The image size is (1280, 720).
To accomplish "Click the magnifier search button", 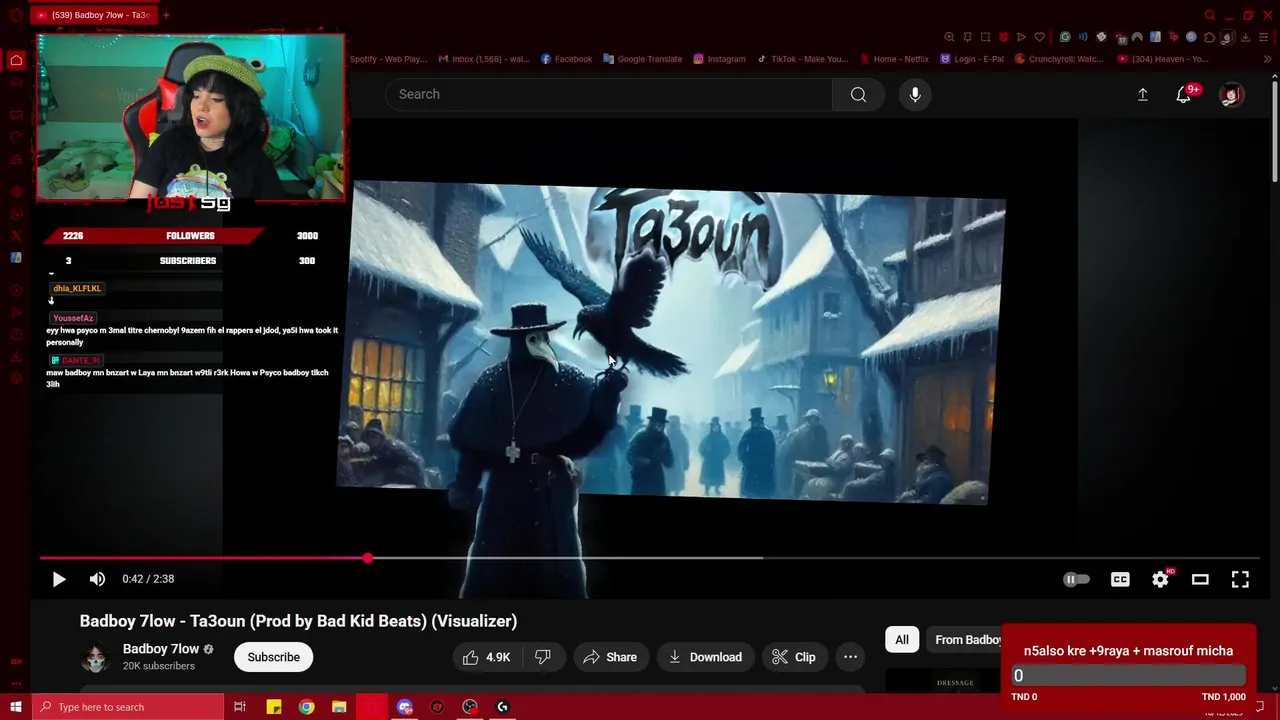I will [858, 94].
